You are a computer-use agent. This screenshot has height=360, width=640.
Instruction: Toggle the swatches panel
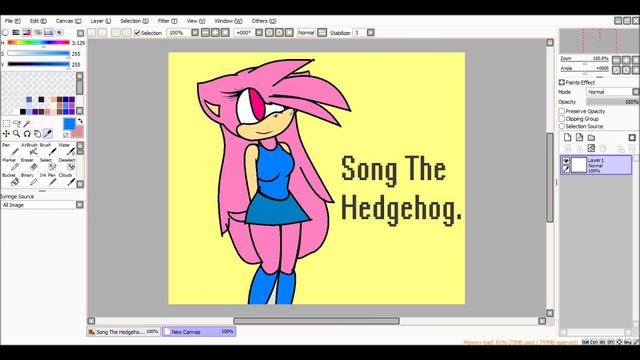coord(49,32)
